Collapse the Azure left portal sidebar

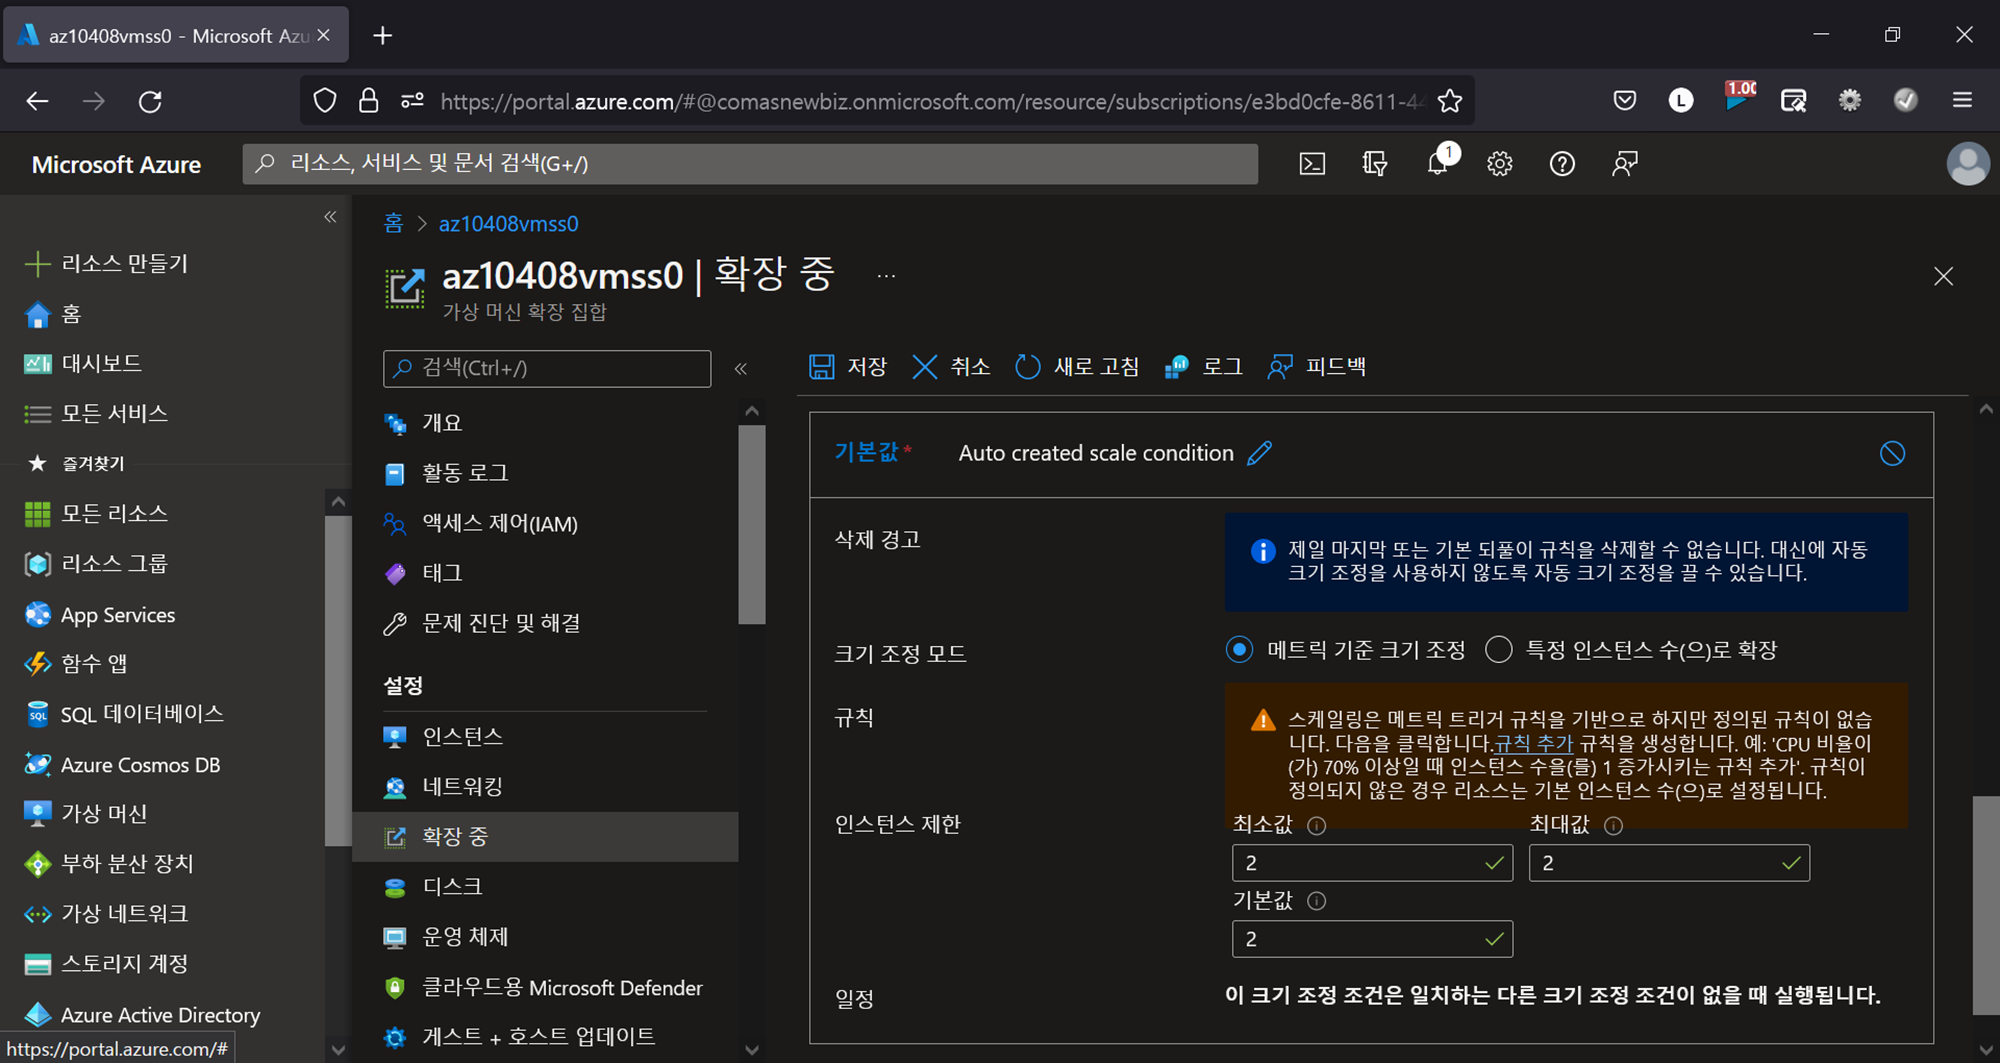point(330,217)
